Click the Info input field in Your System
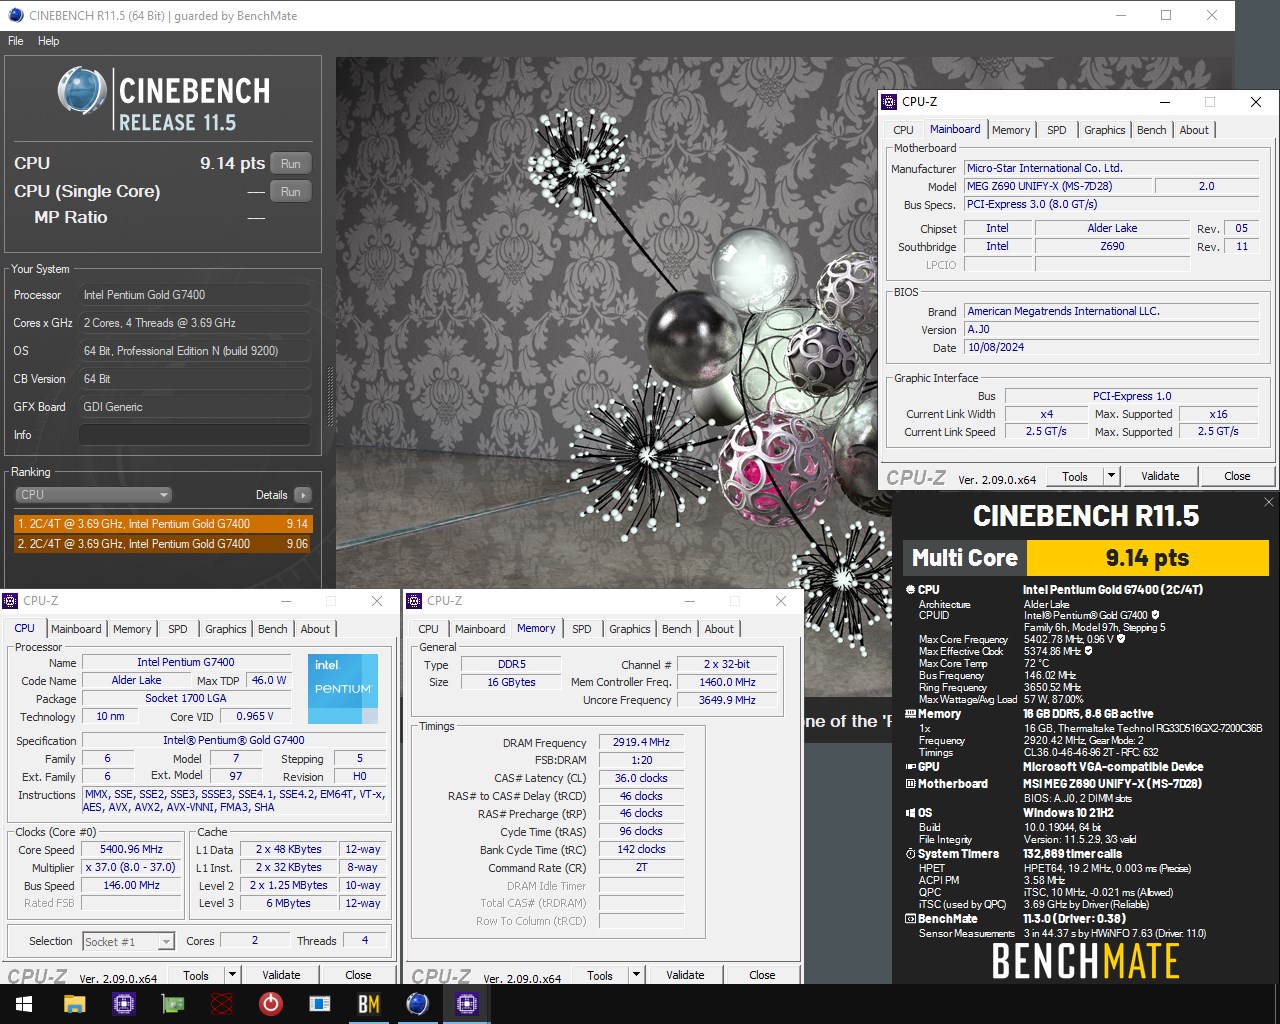The width and height of the screenshot is (1280, 1024). click(x=195, y=435)
